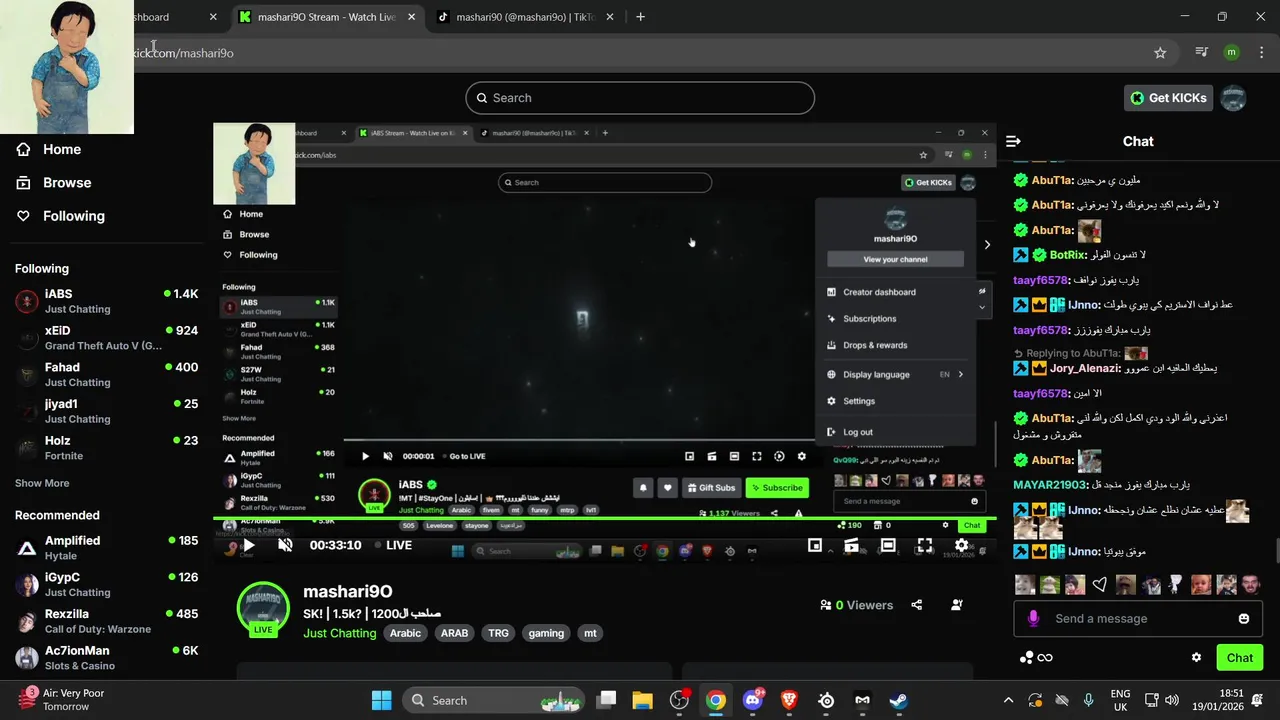Select the ARAB tag
1280x720 pixels.
pyautogui.click(x=454, y=633)
